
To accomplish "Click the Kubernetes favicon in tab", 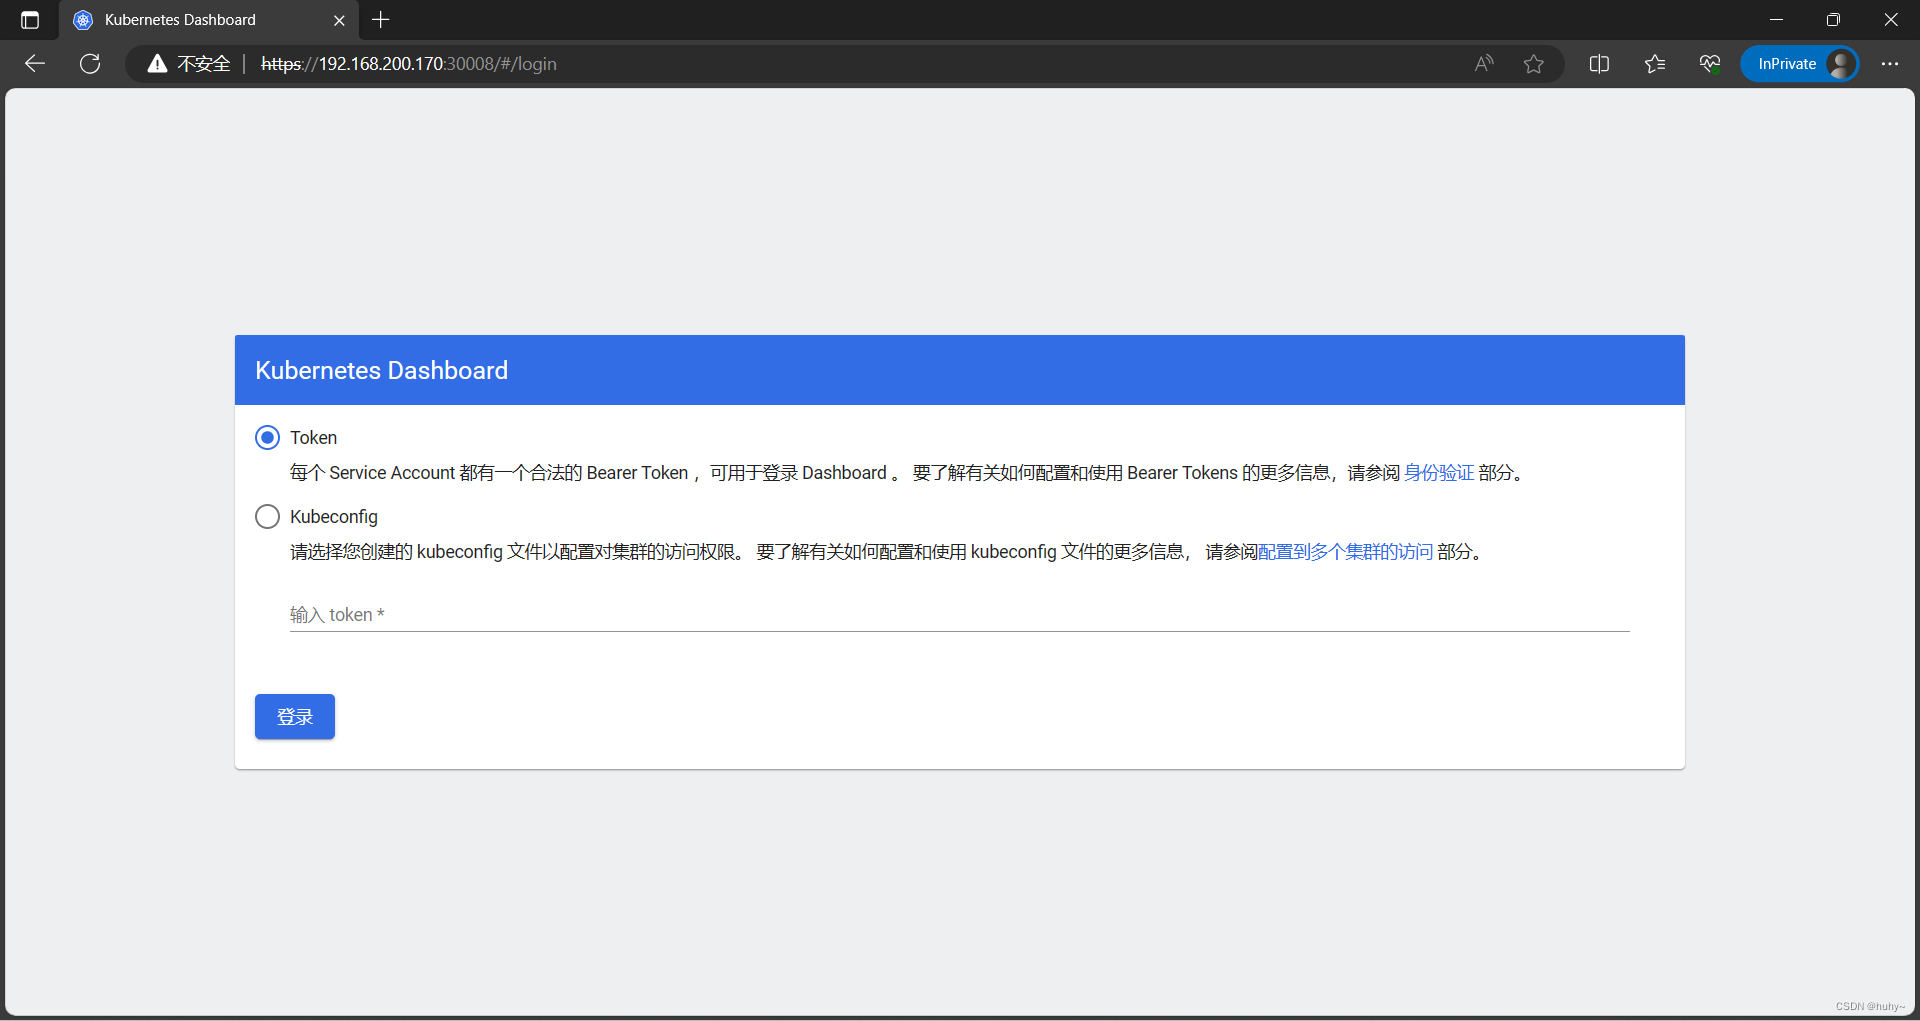I will point(83,20).
